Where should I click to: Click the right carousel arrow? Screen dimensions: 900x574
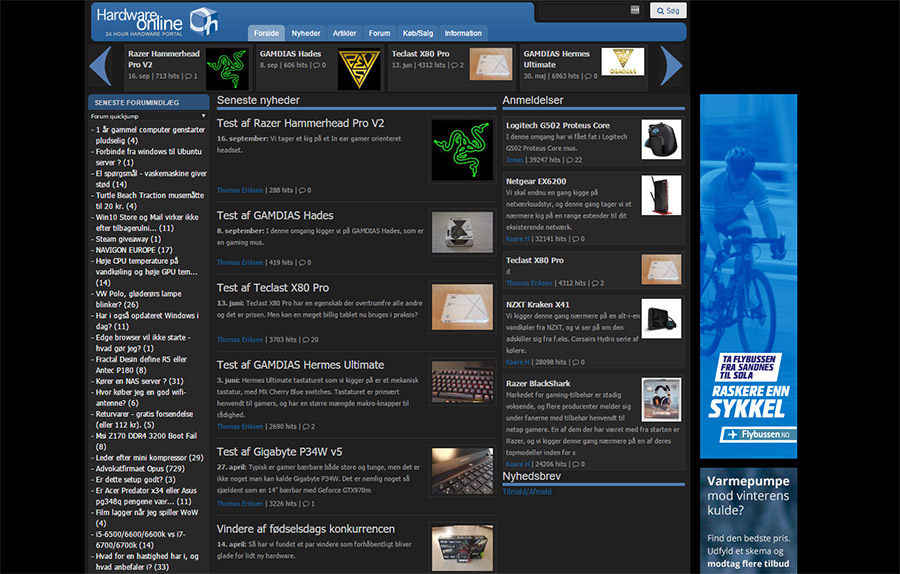672,67
